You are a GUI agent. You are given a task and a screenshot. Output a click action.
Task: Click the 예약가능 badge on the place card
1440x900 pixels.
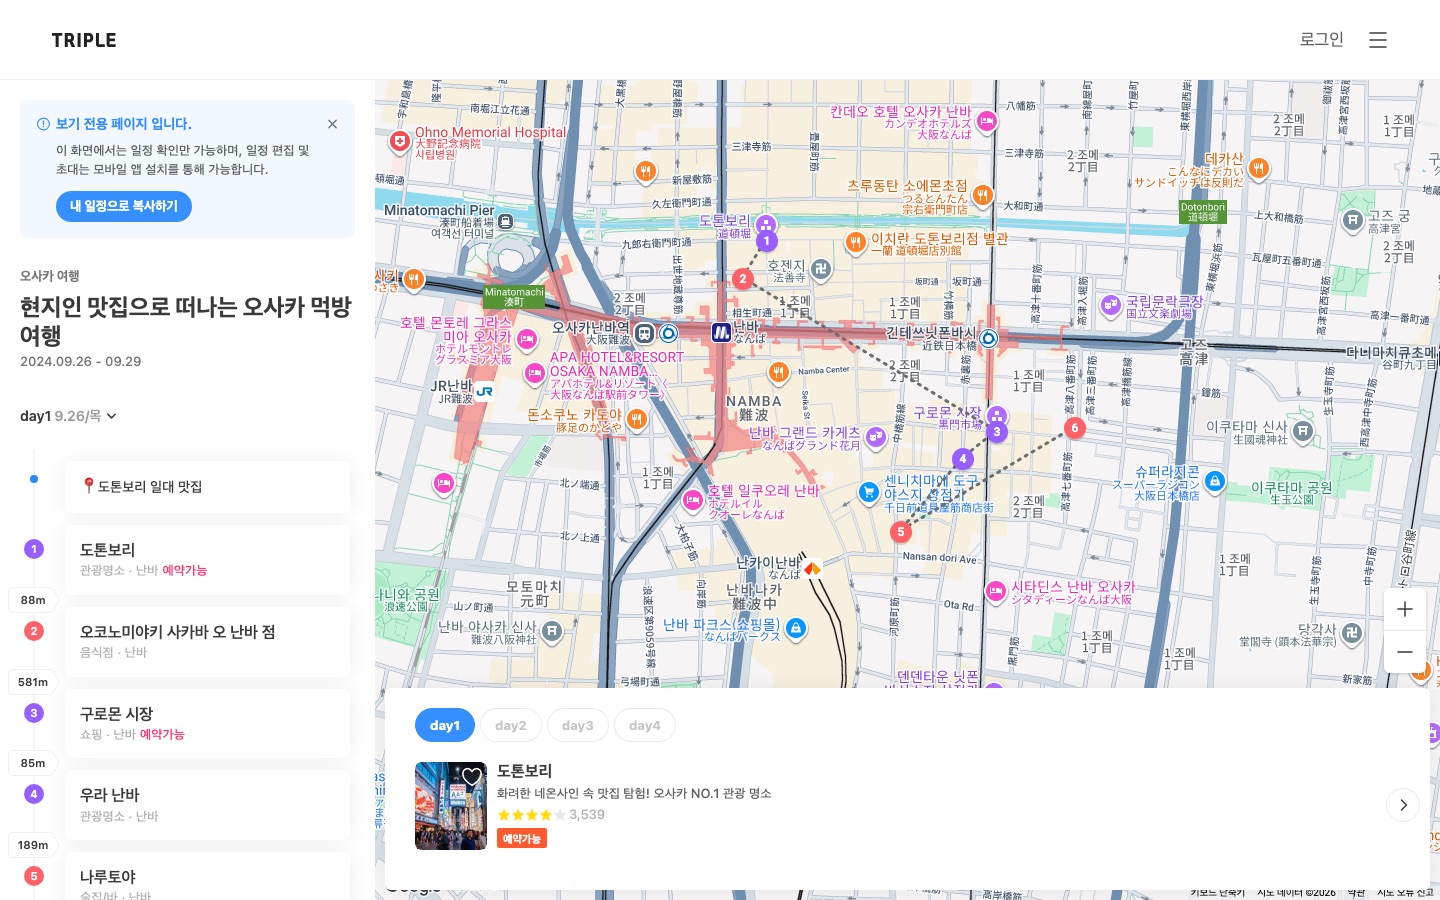522,839
